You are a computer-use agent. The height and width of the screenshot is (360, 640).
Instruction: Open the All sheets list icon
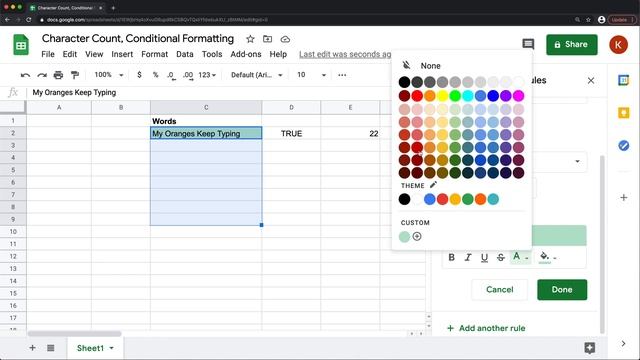click(x=51, y=348)
